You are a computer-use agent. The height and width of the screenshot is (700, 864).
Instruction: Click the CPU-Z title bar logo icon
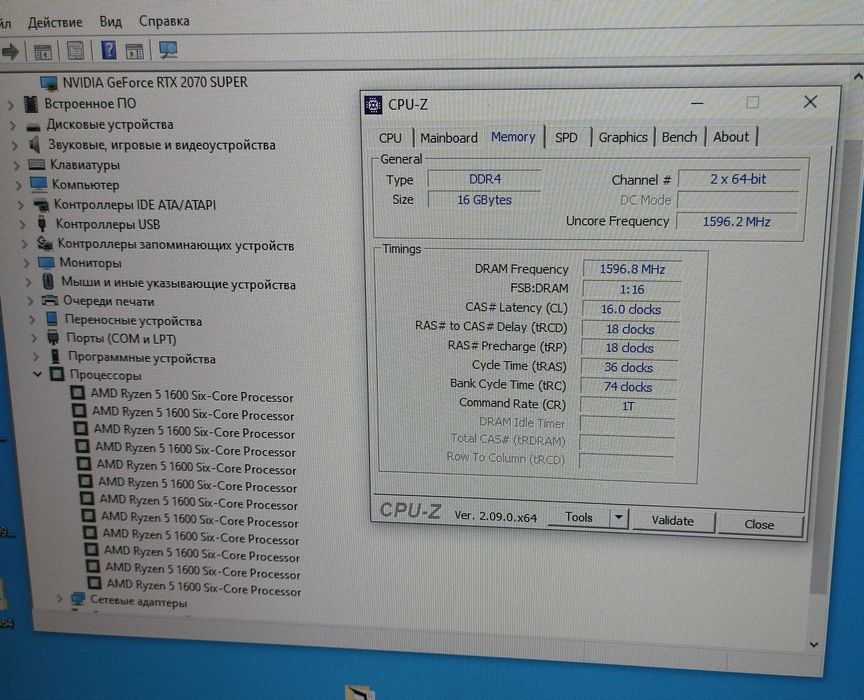pos(373,105)
